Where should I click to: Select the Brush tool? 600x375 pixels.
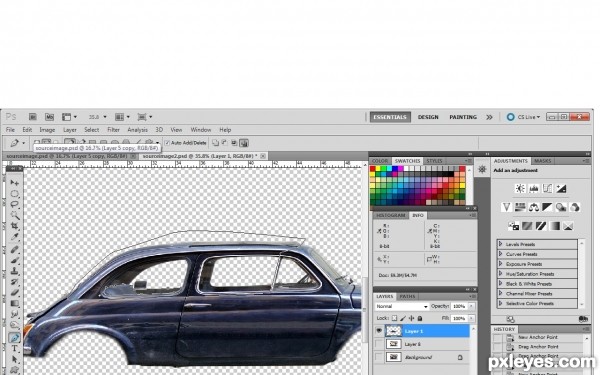[x=15, y=260]
